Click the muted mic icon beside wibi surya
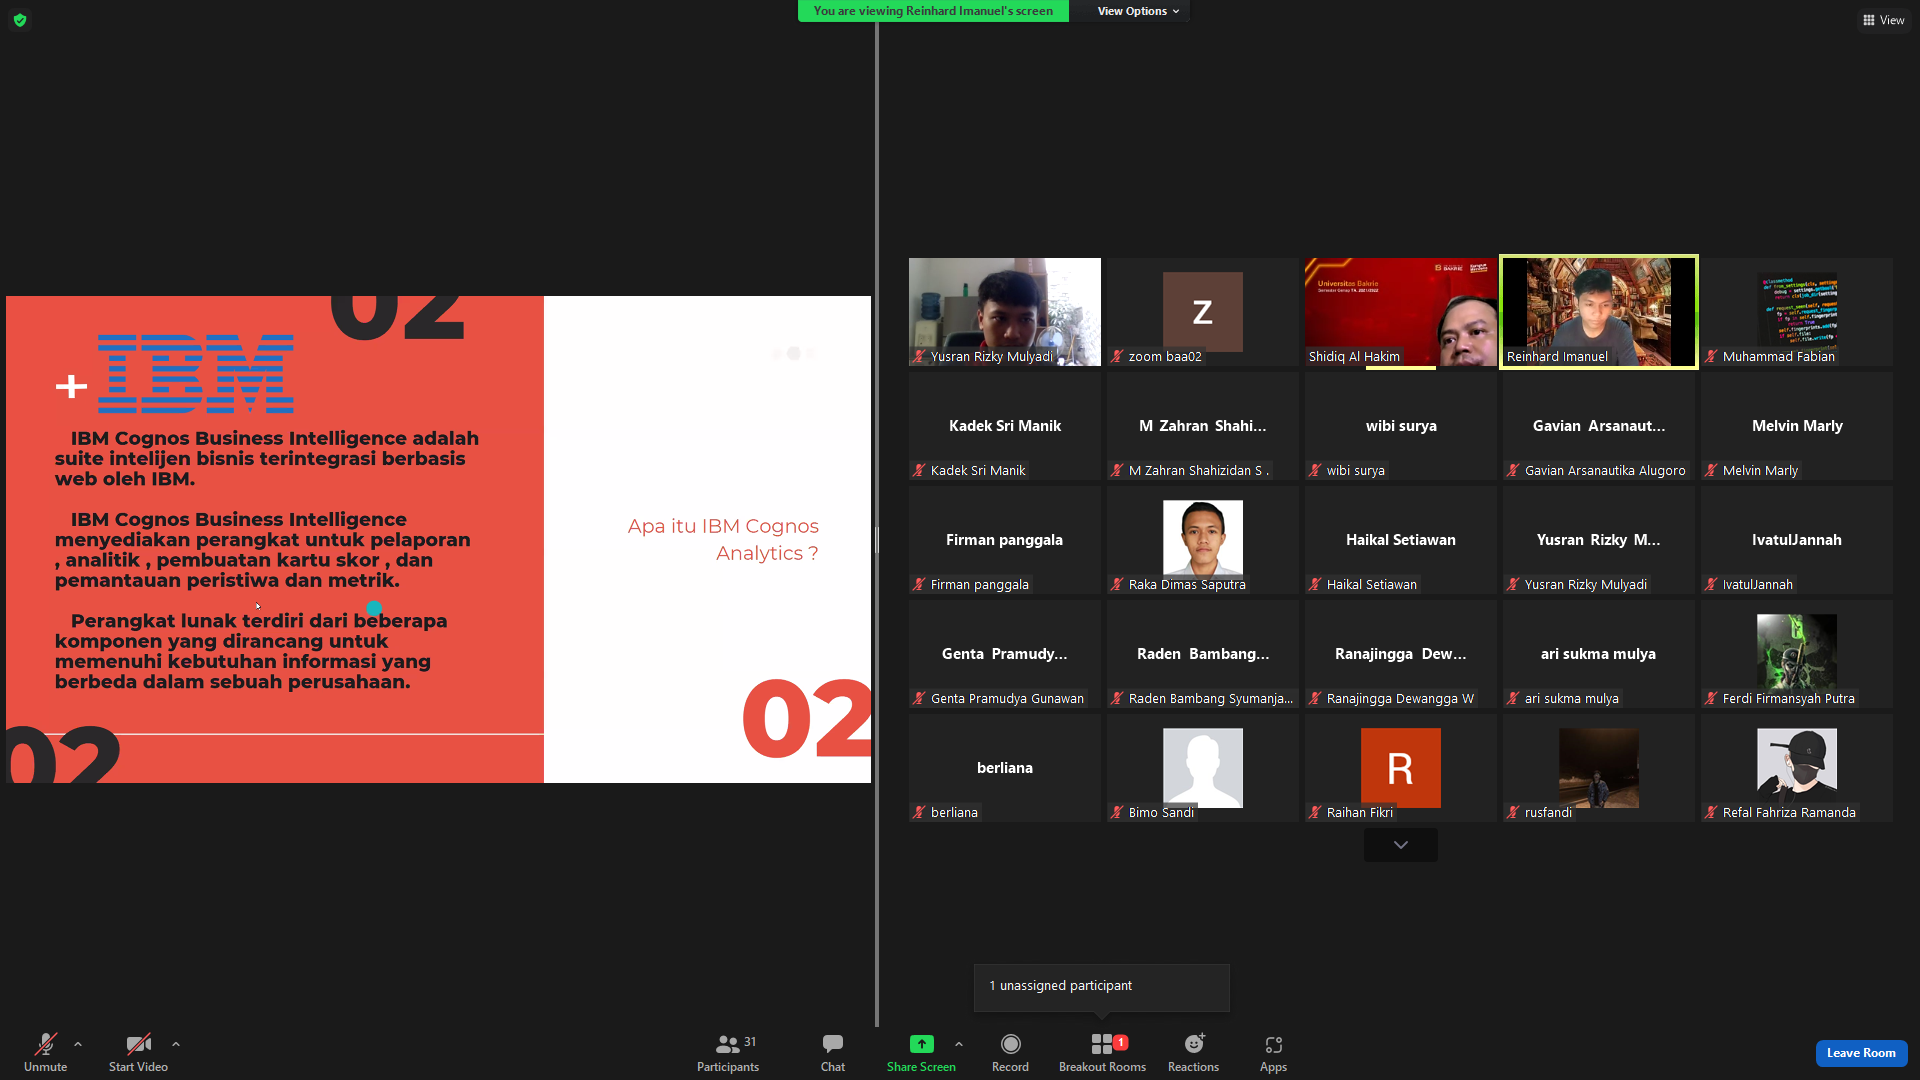1920x1080 pixels. [x=1315, y=471]
